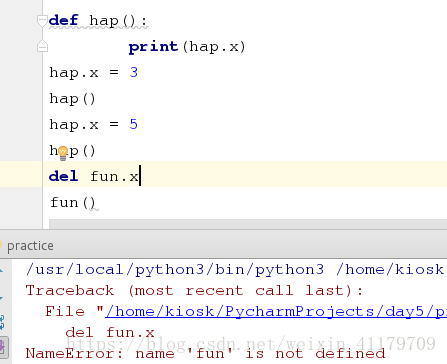Click the 'hap.x = 5' line
The height and width of the screenshot is (364, 447).
pos(93,124)
